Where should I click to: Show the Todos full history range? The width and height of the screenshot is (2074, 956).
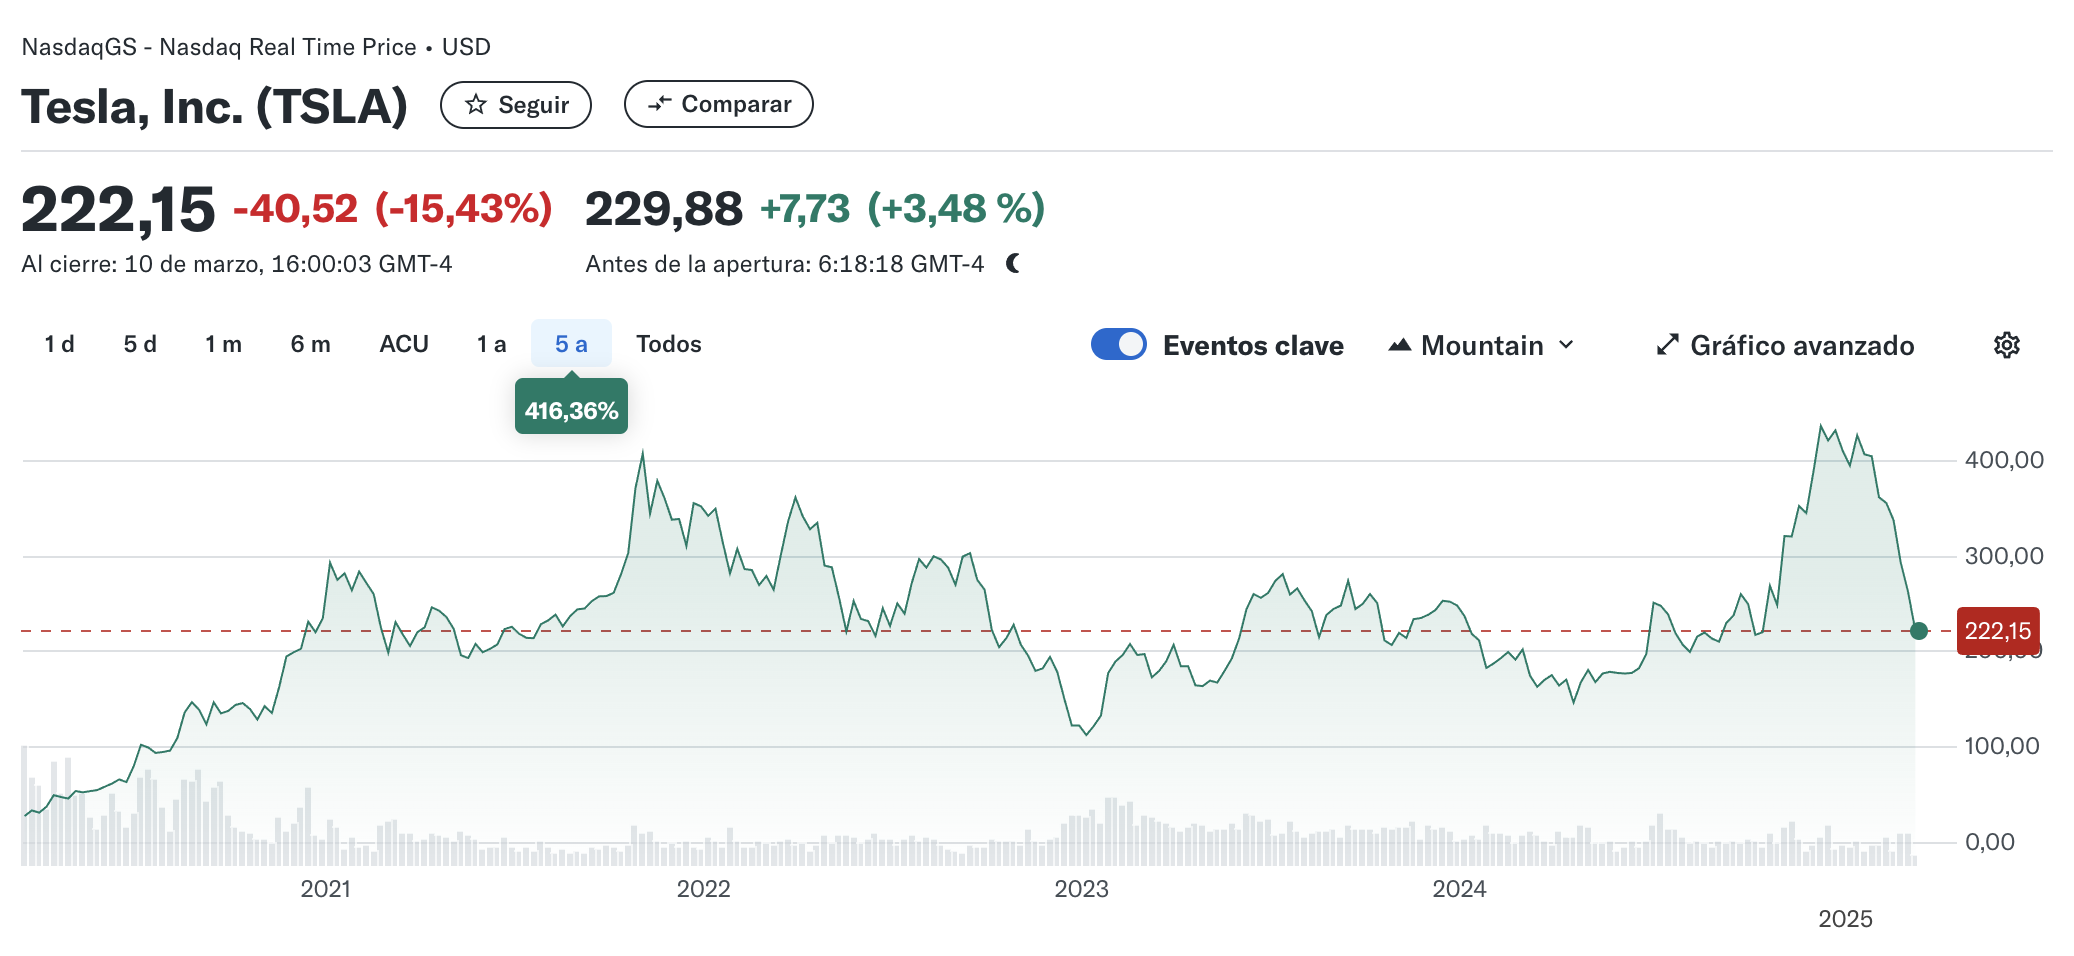(x=669, y=344)
